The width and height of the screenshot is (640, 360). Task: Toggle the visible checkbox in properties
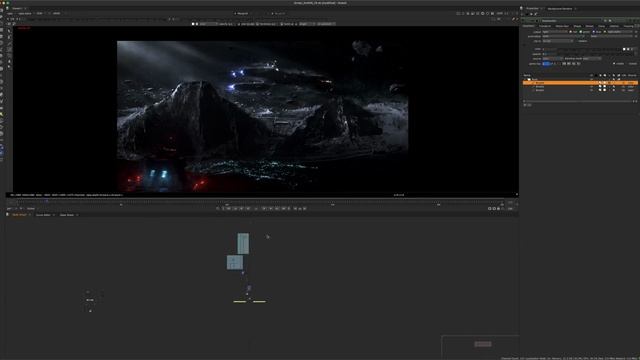[614, 64]
